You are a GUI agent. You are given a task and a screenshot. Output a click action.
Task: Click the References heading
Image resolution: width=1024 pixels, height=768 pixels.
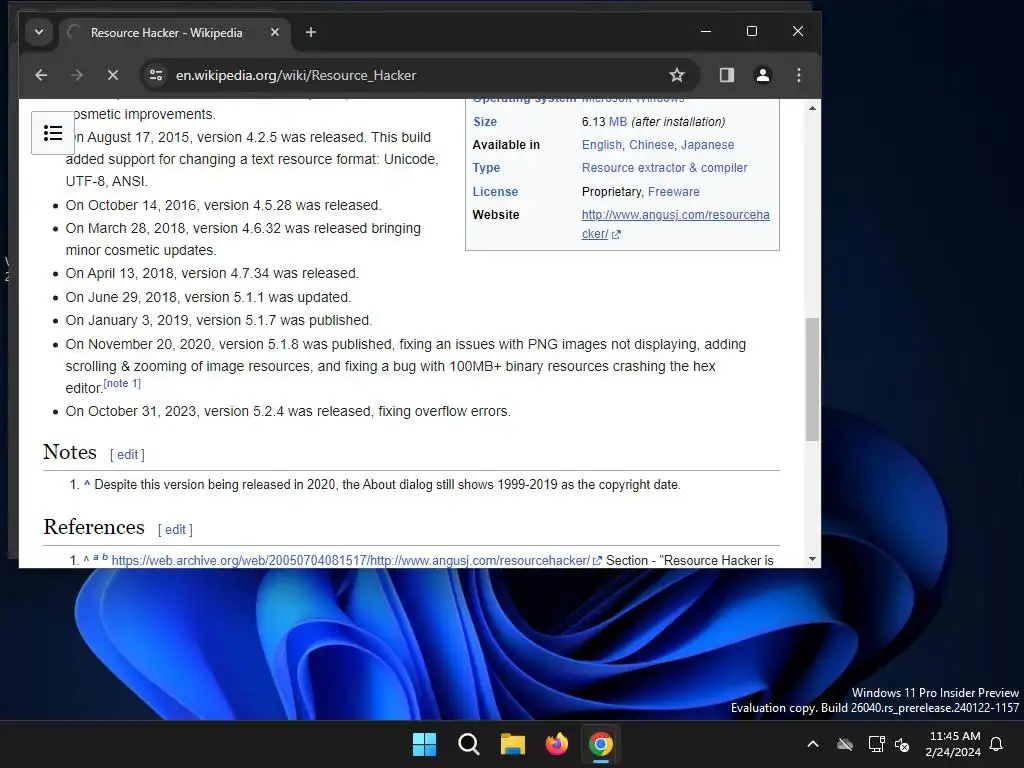pos(94,527)
